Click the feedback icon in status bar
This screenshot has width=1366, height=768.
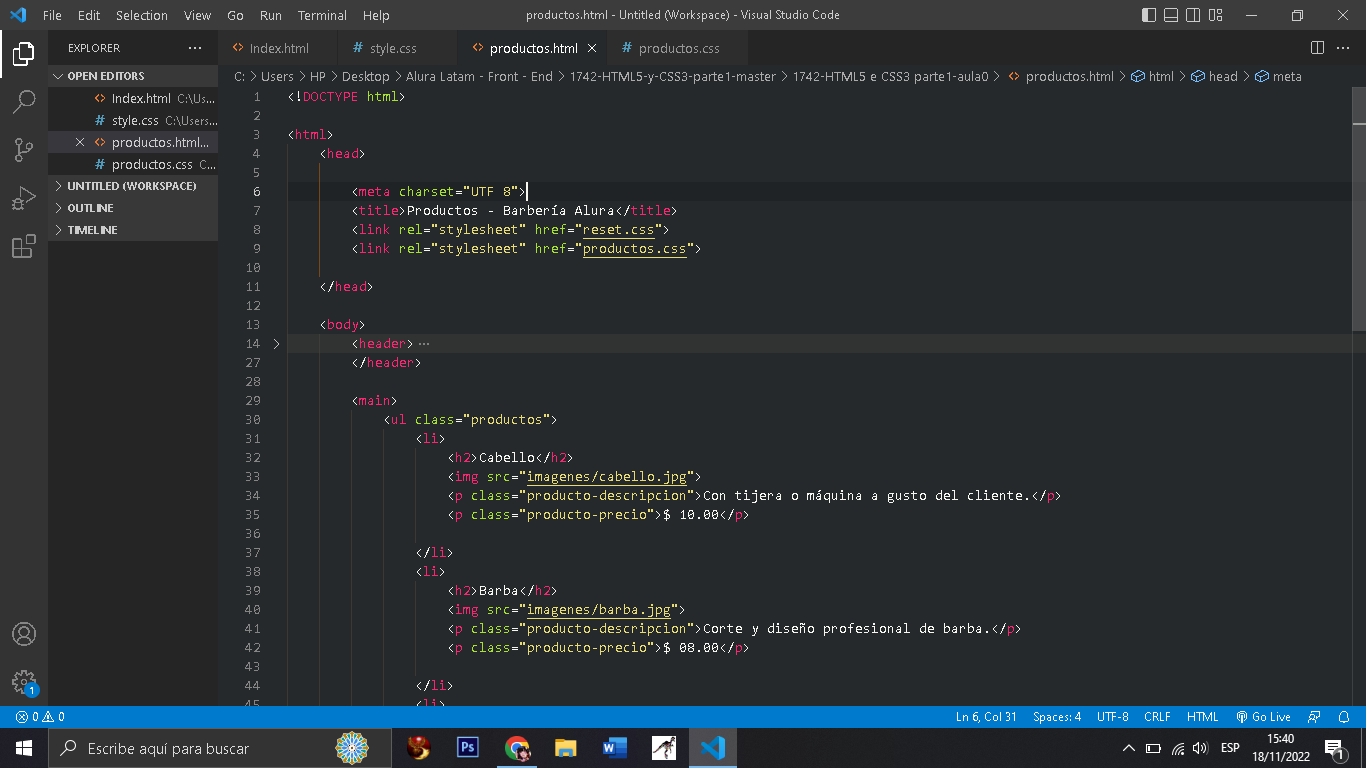coord(1315,717)
